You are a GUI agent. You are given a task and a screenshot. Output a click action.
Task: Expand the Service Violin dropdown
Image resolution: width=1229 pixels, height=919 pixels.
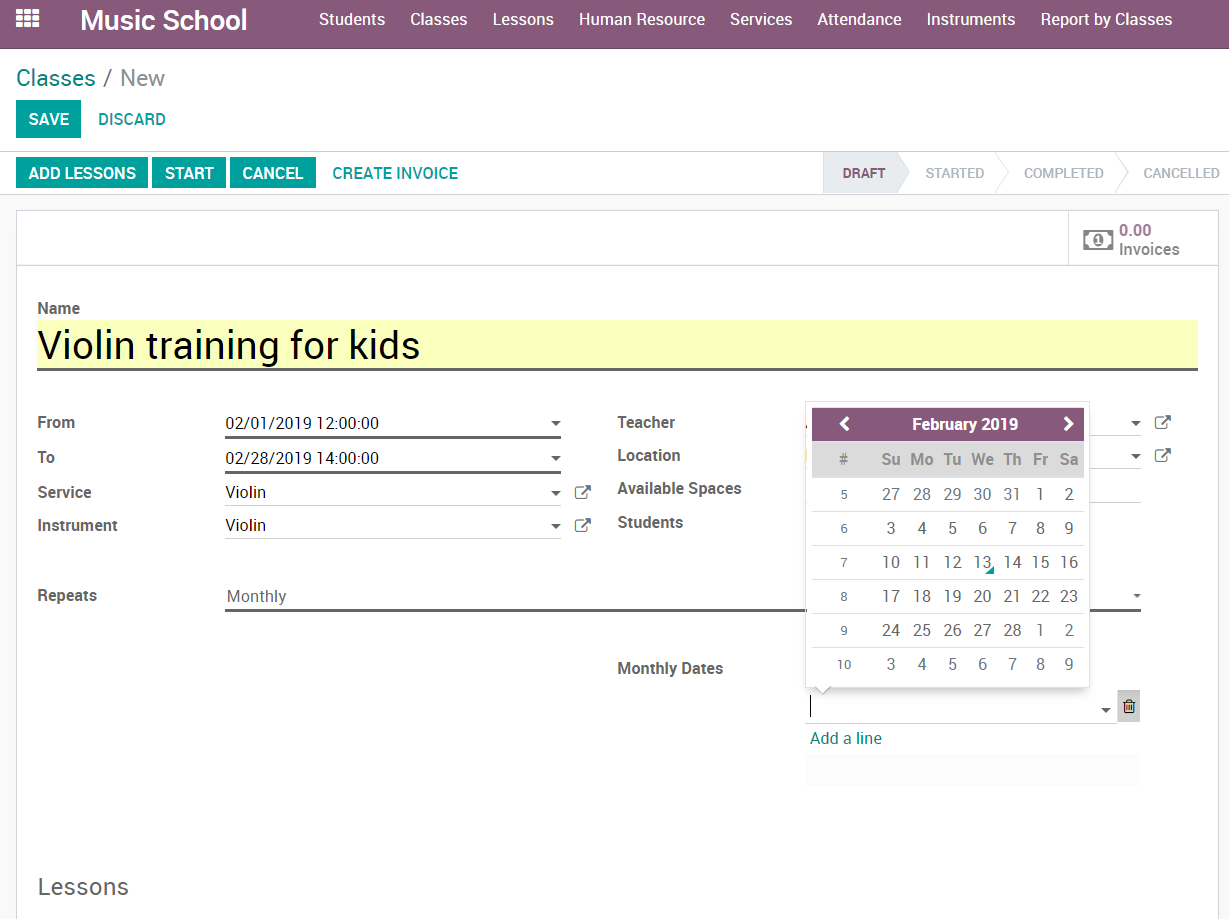click(x=556, y=494)
